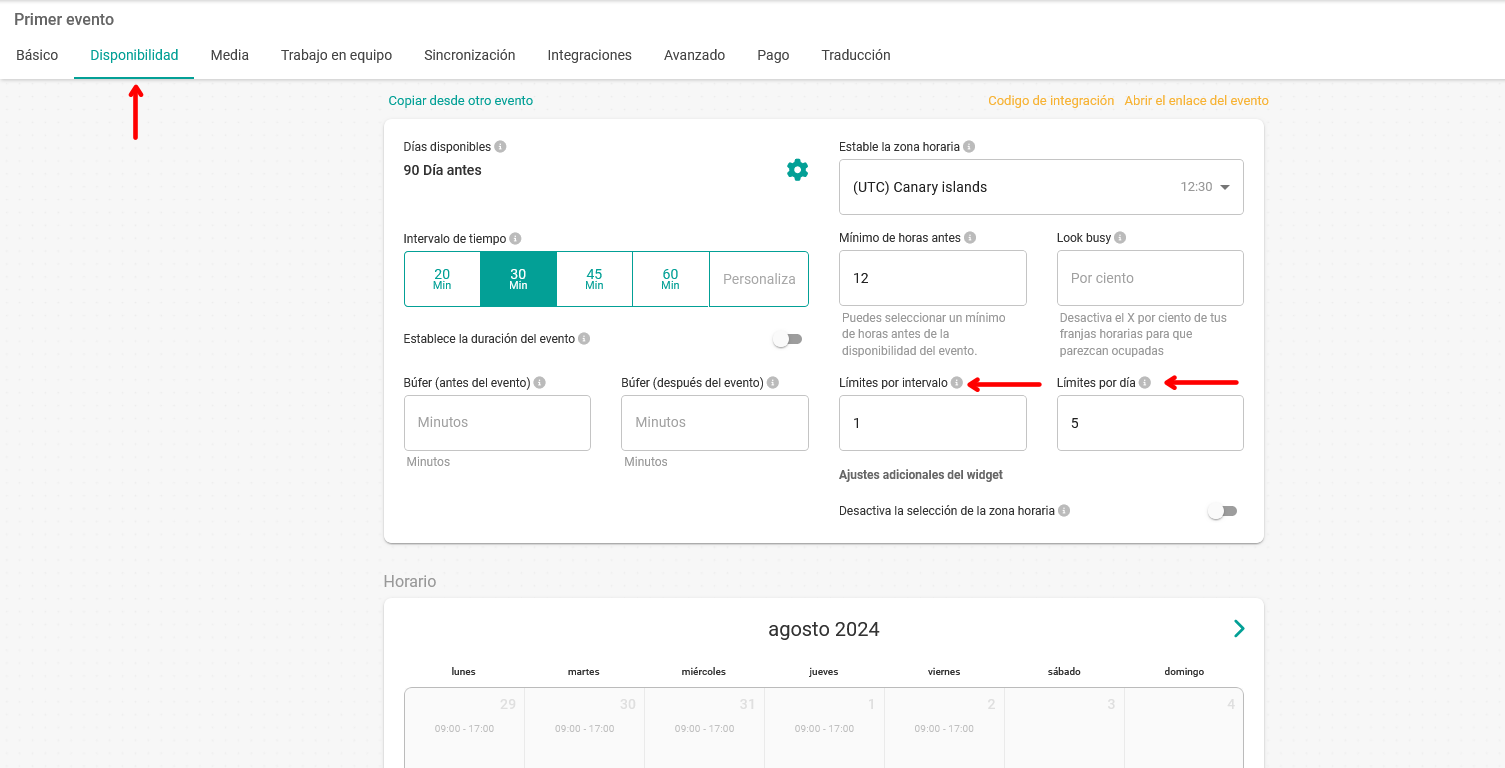Select calendar day 4 domingo
This screenshot has height=768, width=1505.
[1184, 728]
